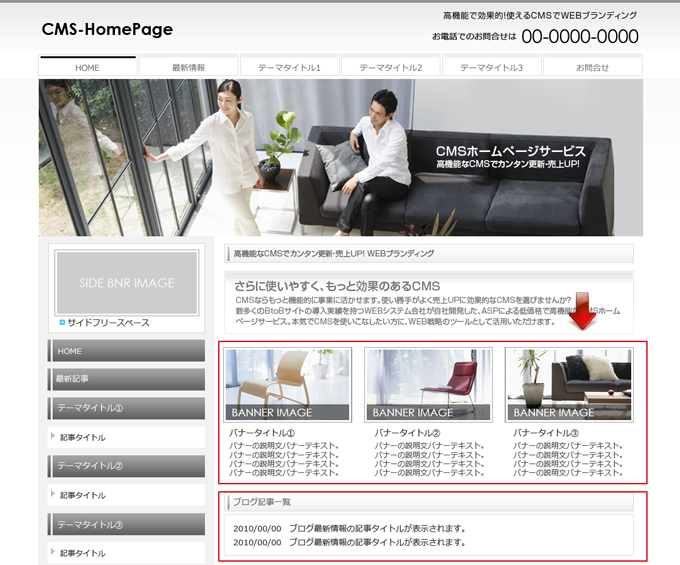Open the お問合せ contact tab

[592, 67]
